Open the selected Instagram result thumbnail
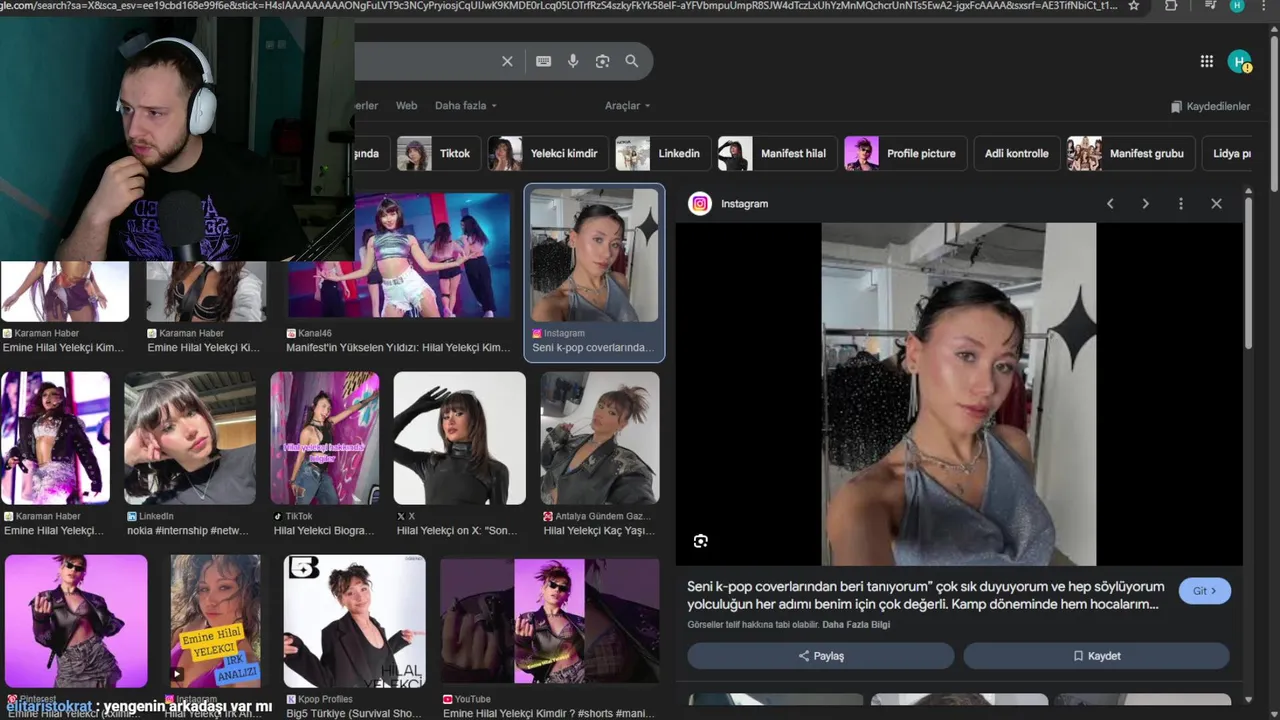This screenshot has width=1280, height=720. (x=594, y=256)
